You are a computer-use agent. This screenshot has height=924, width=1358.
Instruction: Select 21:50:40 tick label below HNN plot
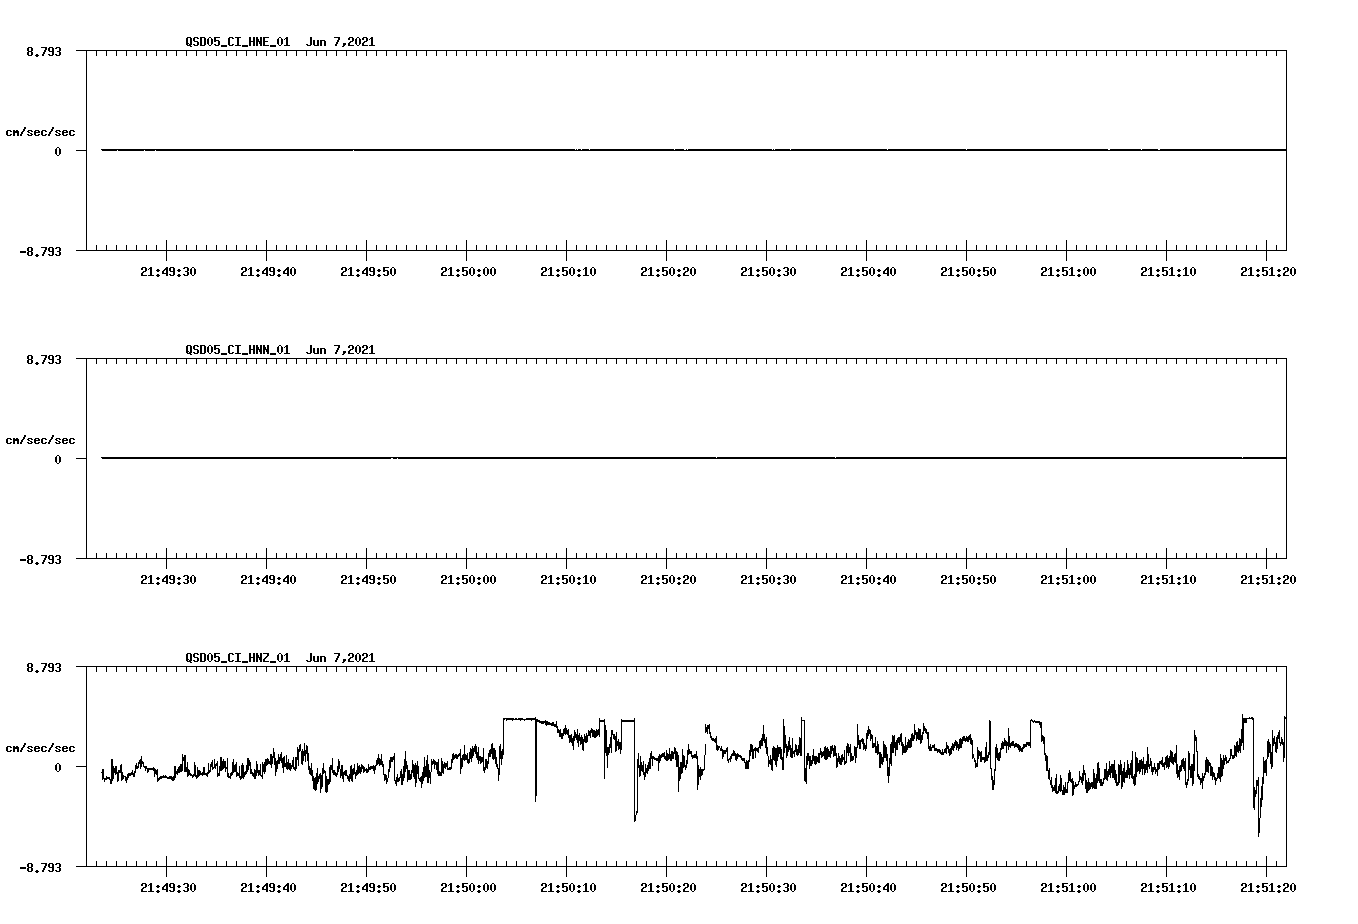tap(868, 580)
